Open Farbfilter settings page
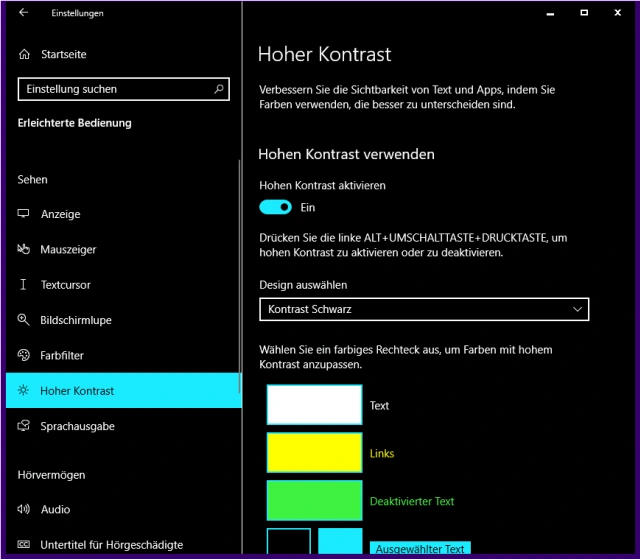Image resolution: width=640 pixels, height=559 pixels. pyautogui.click(x=124, y=355)
